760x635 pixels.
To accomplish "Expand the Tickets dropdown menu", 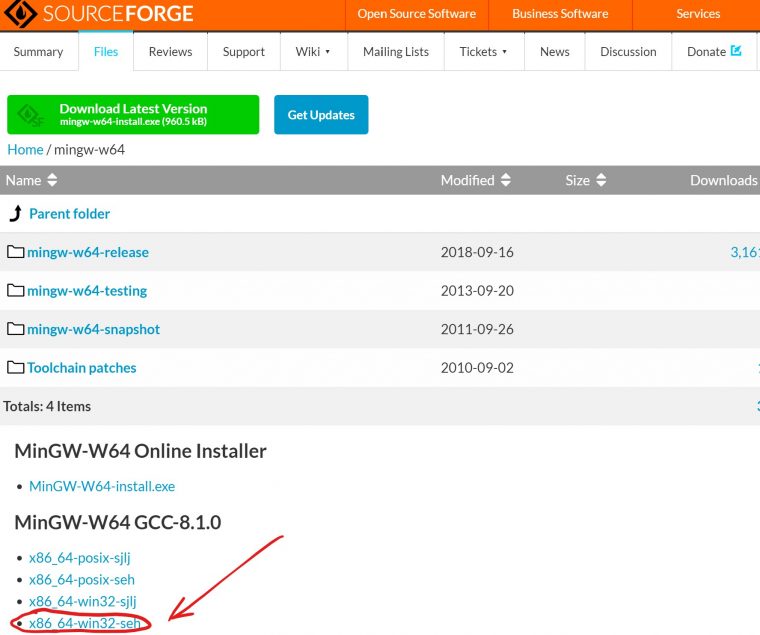I will 504,52.
